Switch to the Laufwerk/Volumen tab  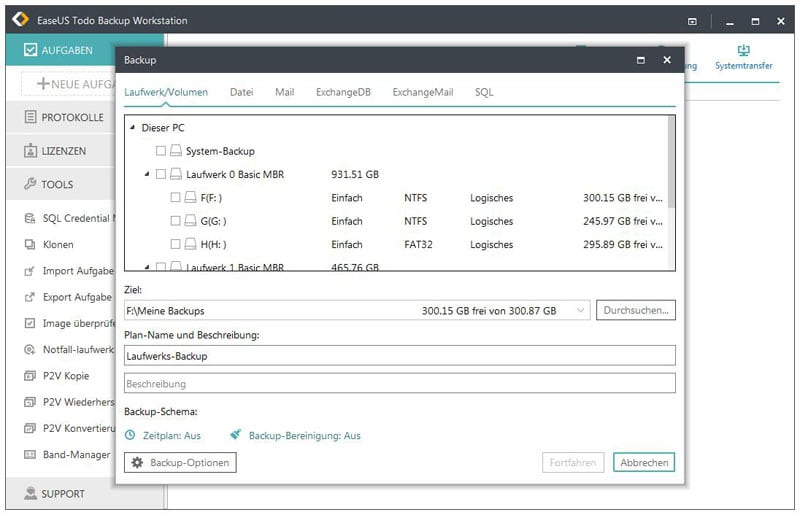(166, 92)
